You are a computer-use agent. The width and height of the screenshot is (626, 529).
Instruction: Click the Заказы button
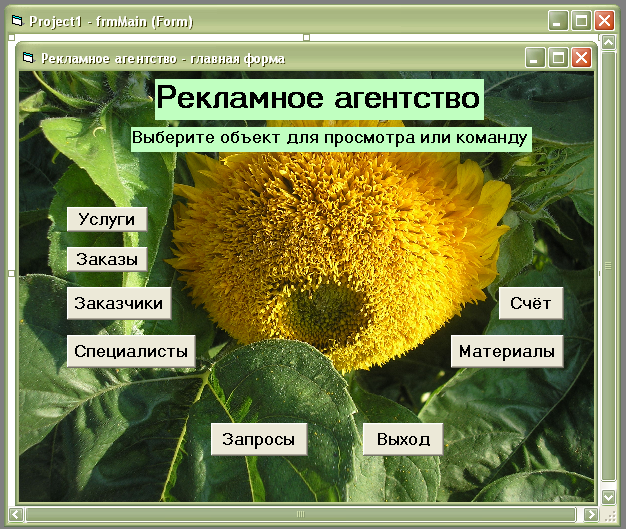coord(107,259)
